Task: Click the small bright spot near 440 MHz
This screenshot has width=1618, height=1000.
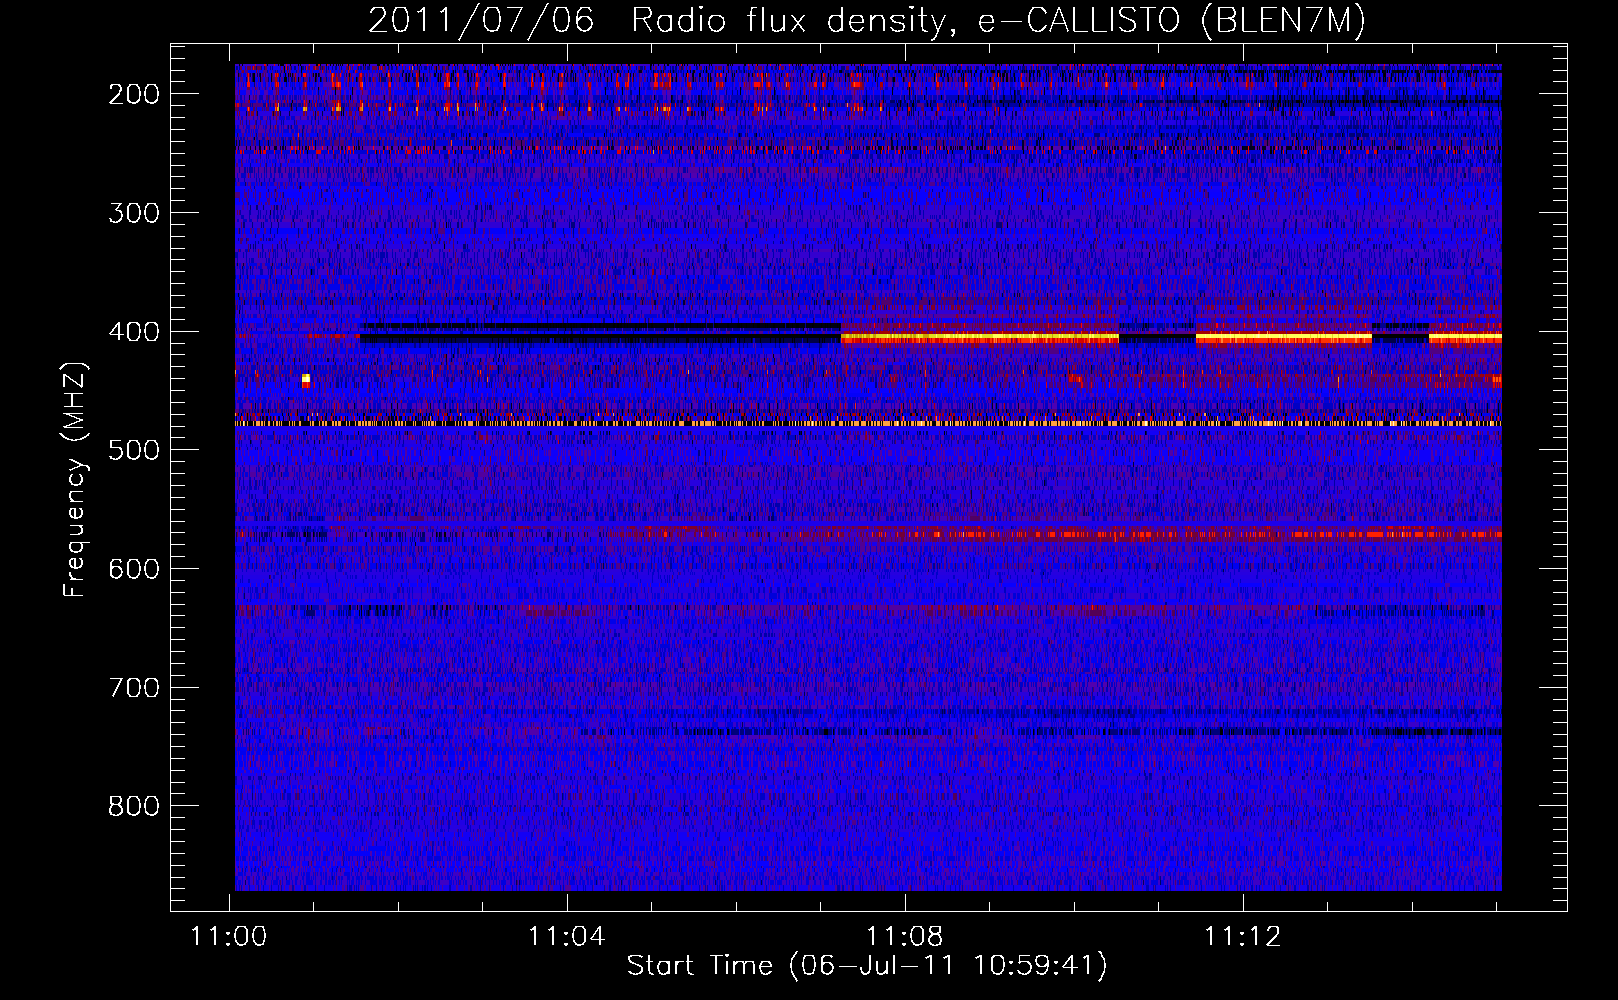Action: (x=306, y=380)
